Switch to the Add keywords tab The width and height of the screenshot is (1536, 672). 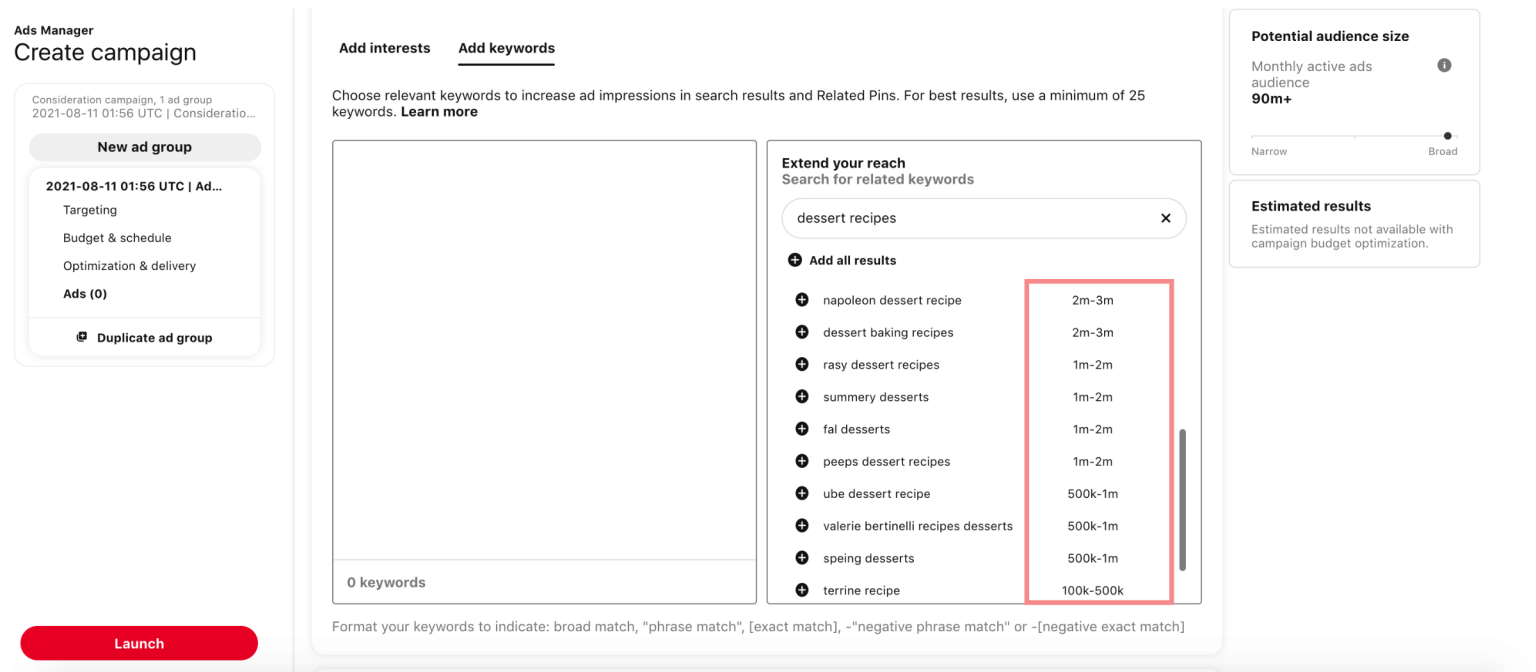coord(506,48)
